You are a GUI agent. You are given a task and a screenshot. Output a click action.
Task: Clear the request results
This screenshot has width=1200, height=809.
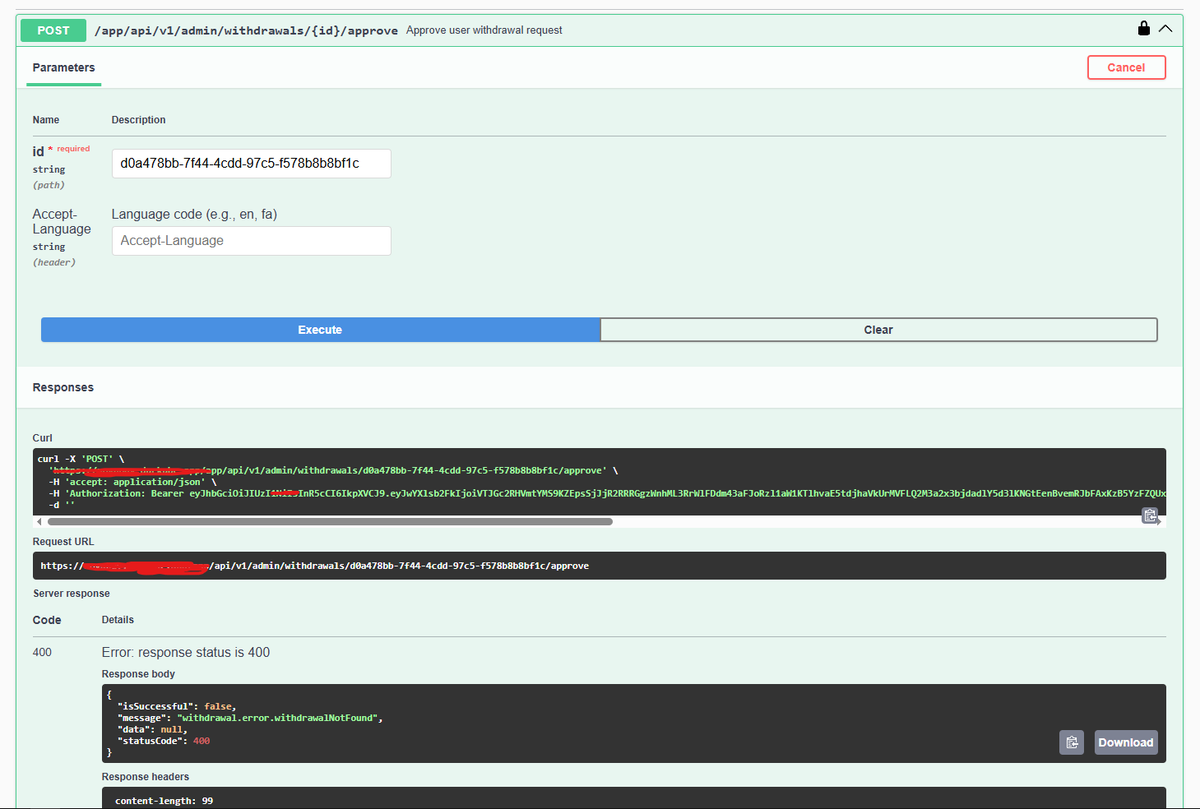(x=878, y=330)
